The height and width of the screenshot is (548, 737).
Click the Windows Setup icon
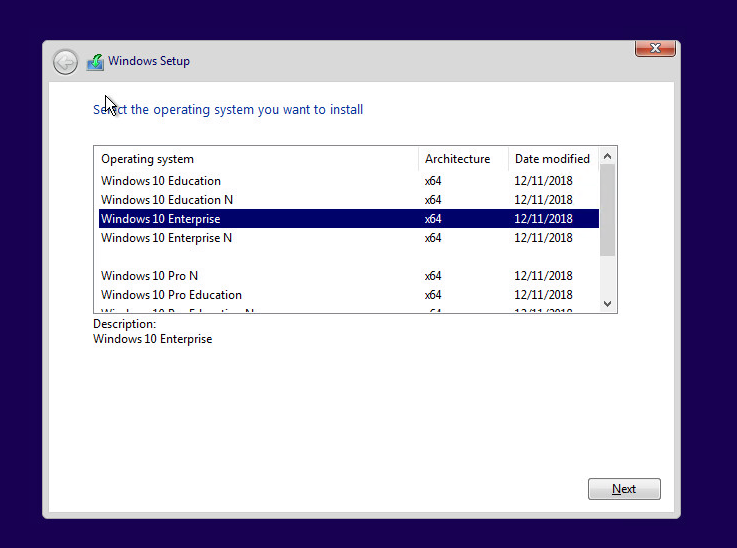coord(95,62)
